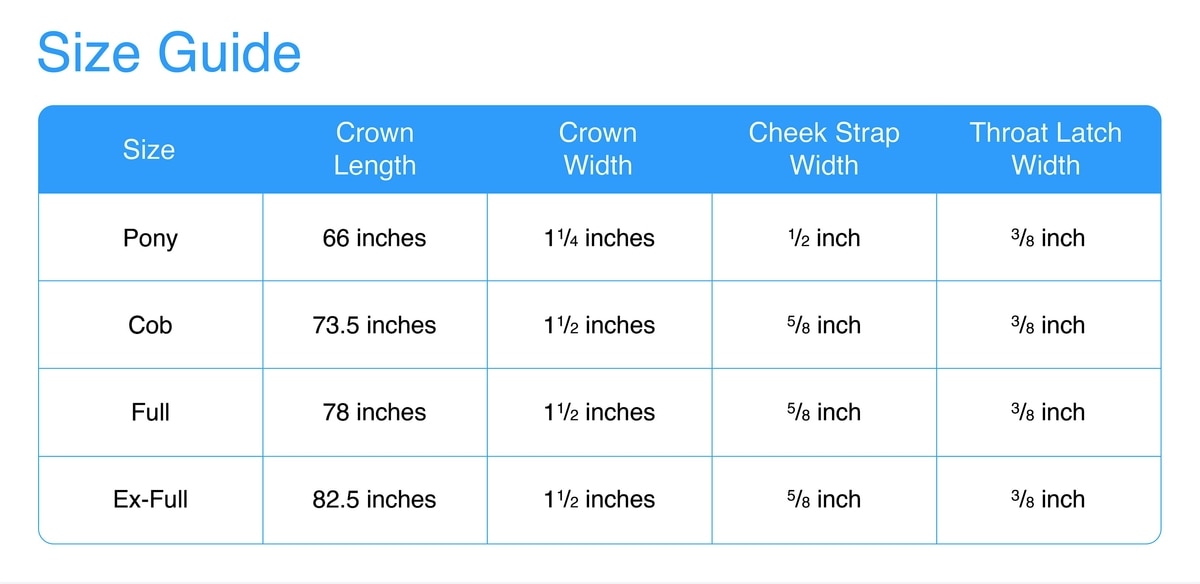The width and height of the screenshot is (1200, 584).
Task: Select the 73.5 inches cell
Action: pos(374,326)
